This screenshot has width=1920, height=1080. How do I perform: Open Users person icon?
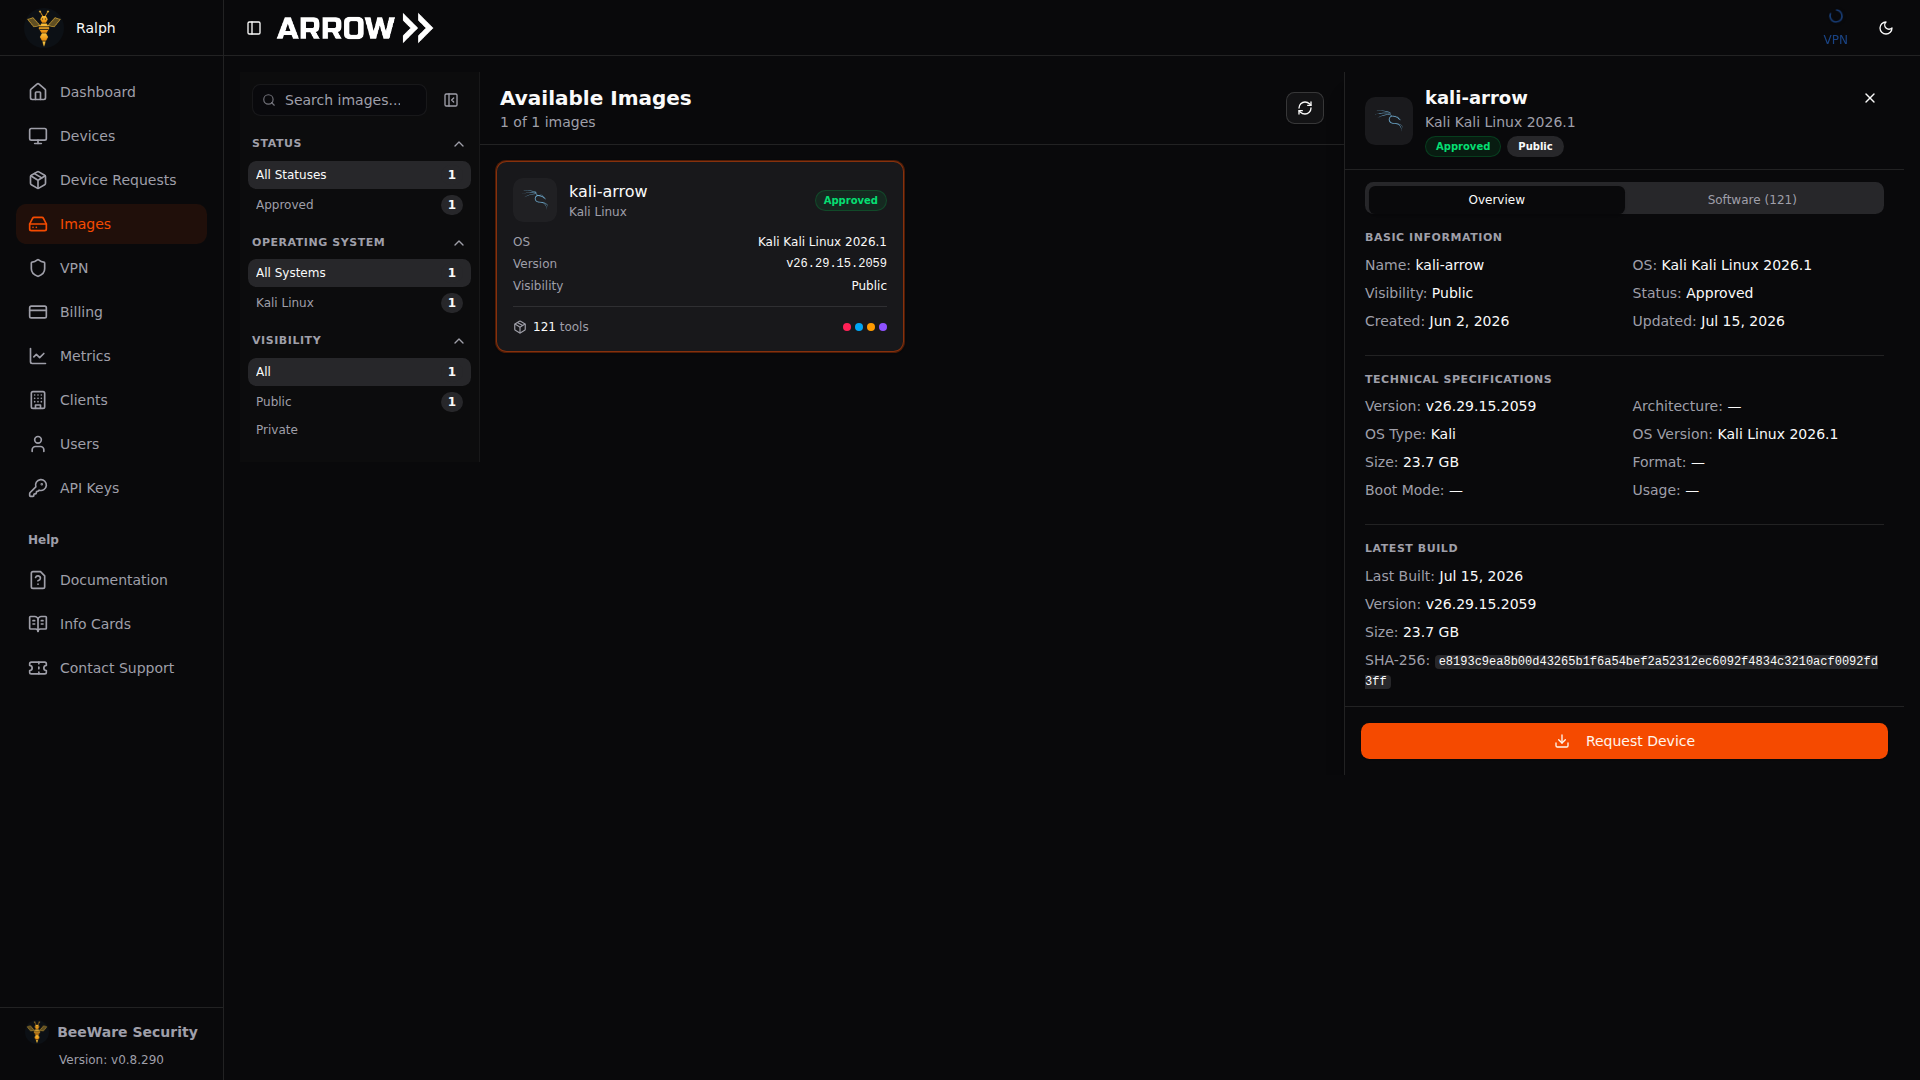(38, 444)
